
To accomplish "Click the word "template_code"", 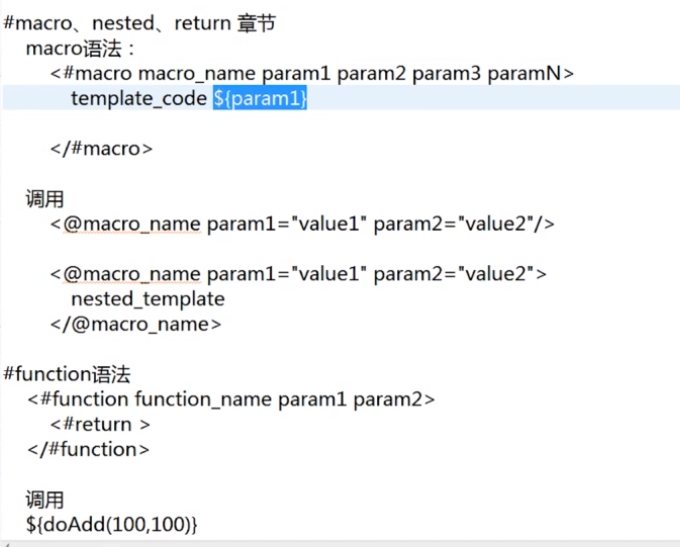I will tap(139, 99).
